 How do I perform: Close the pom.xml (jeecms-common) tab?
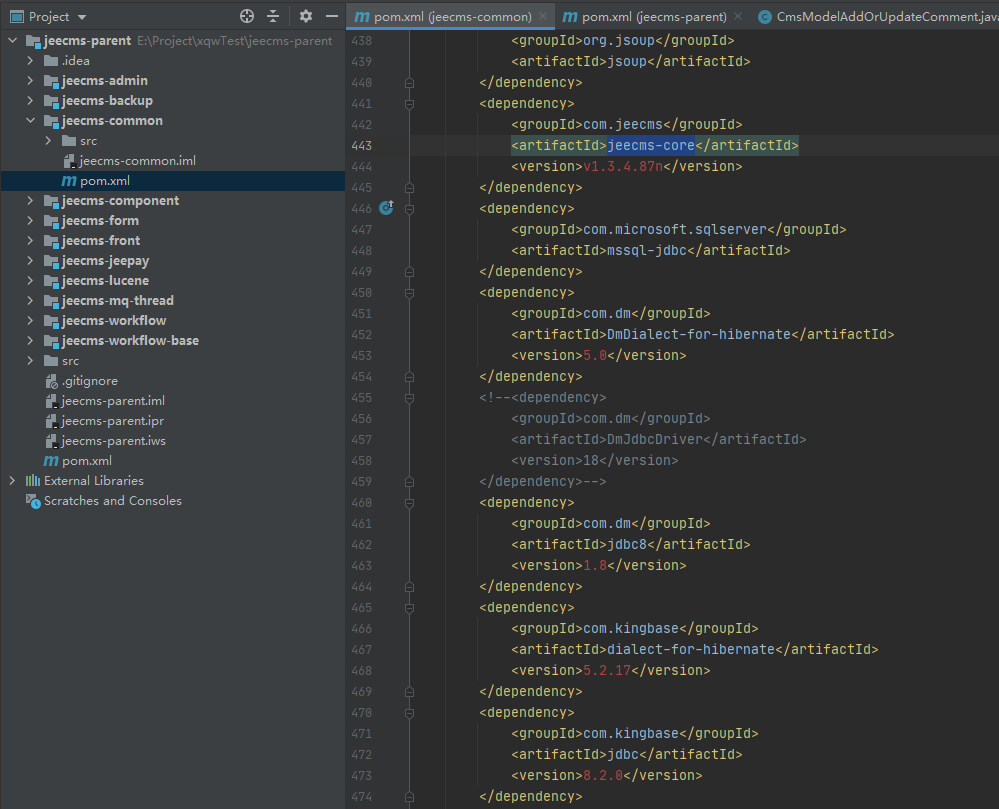tap(543, 17)
